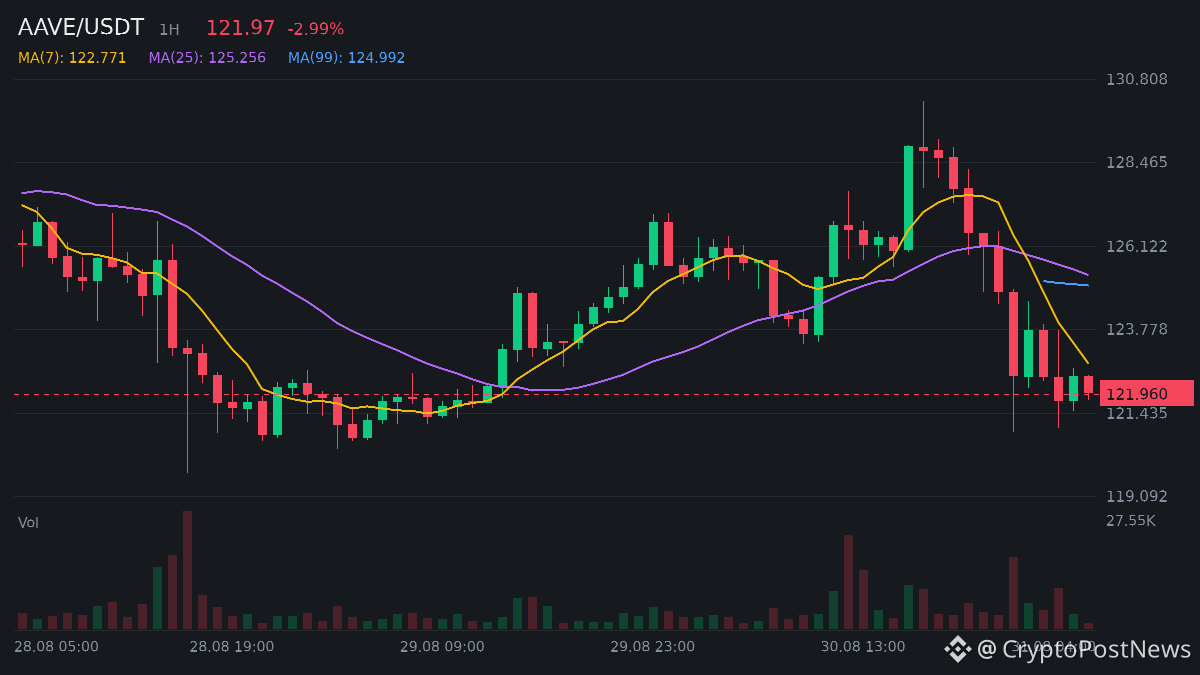Click the -2.99% change value

315,29
